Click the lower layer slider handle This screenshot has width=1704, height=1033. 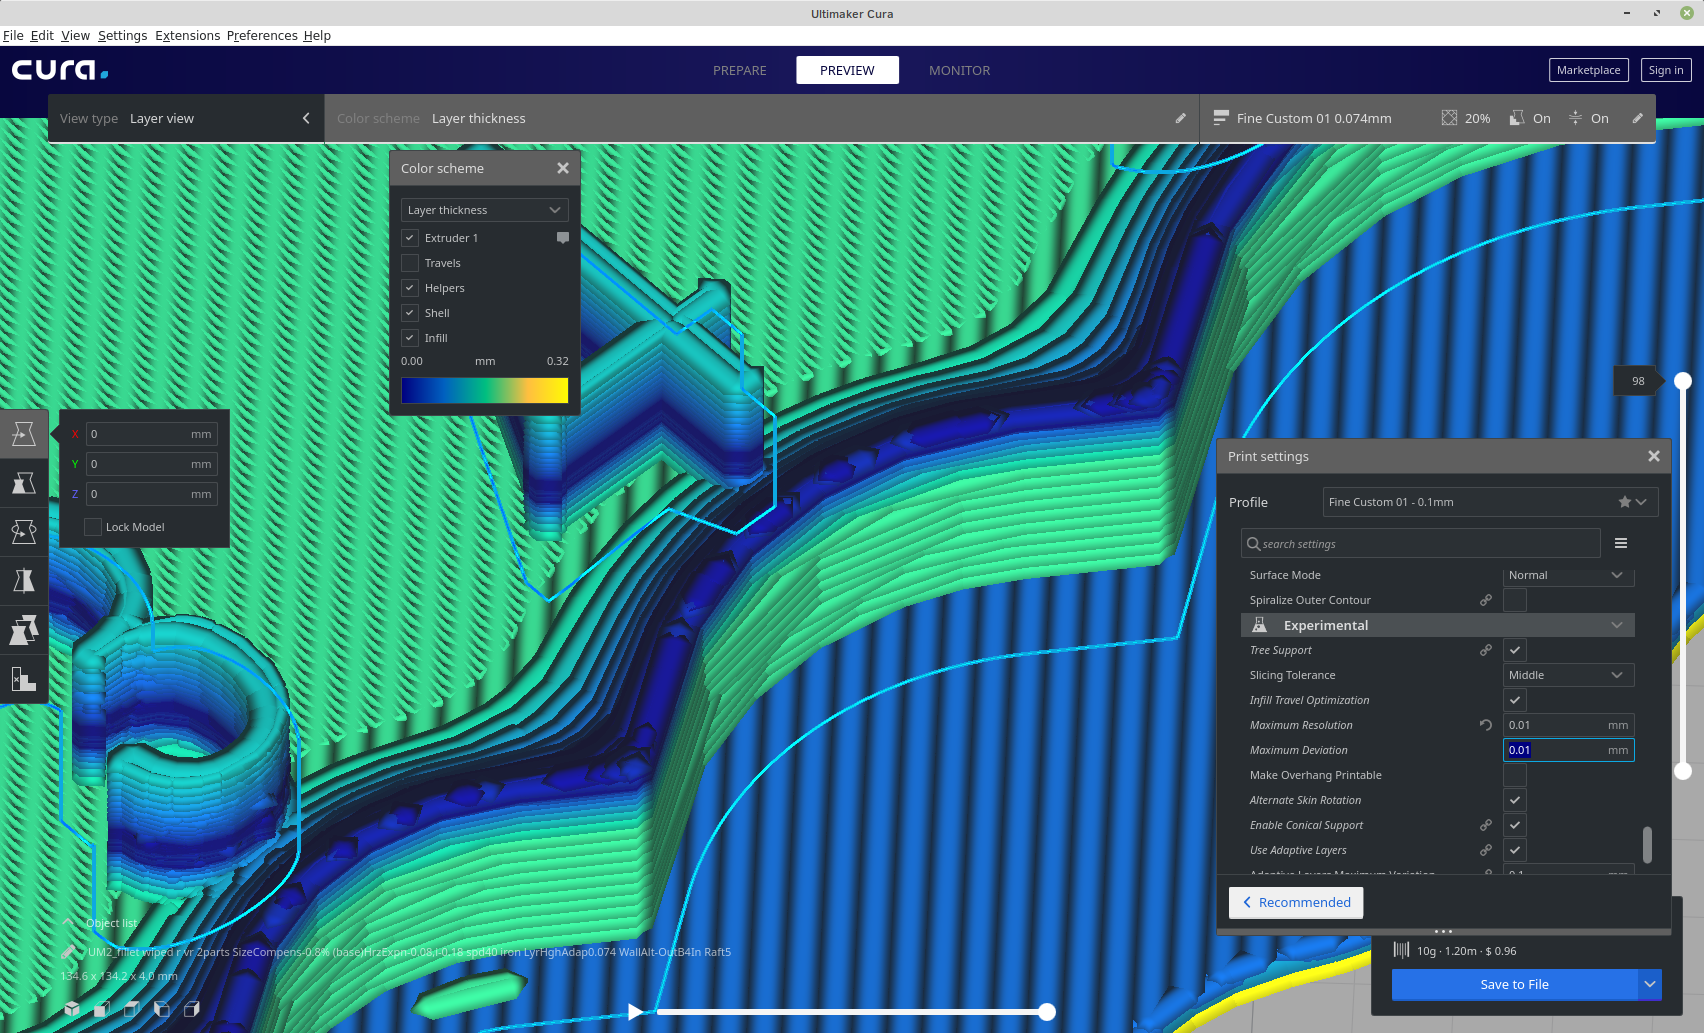1683,771
